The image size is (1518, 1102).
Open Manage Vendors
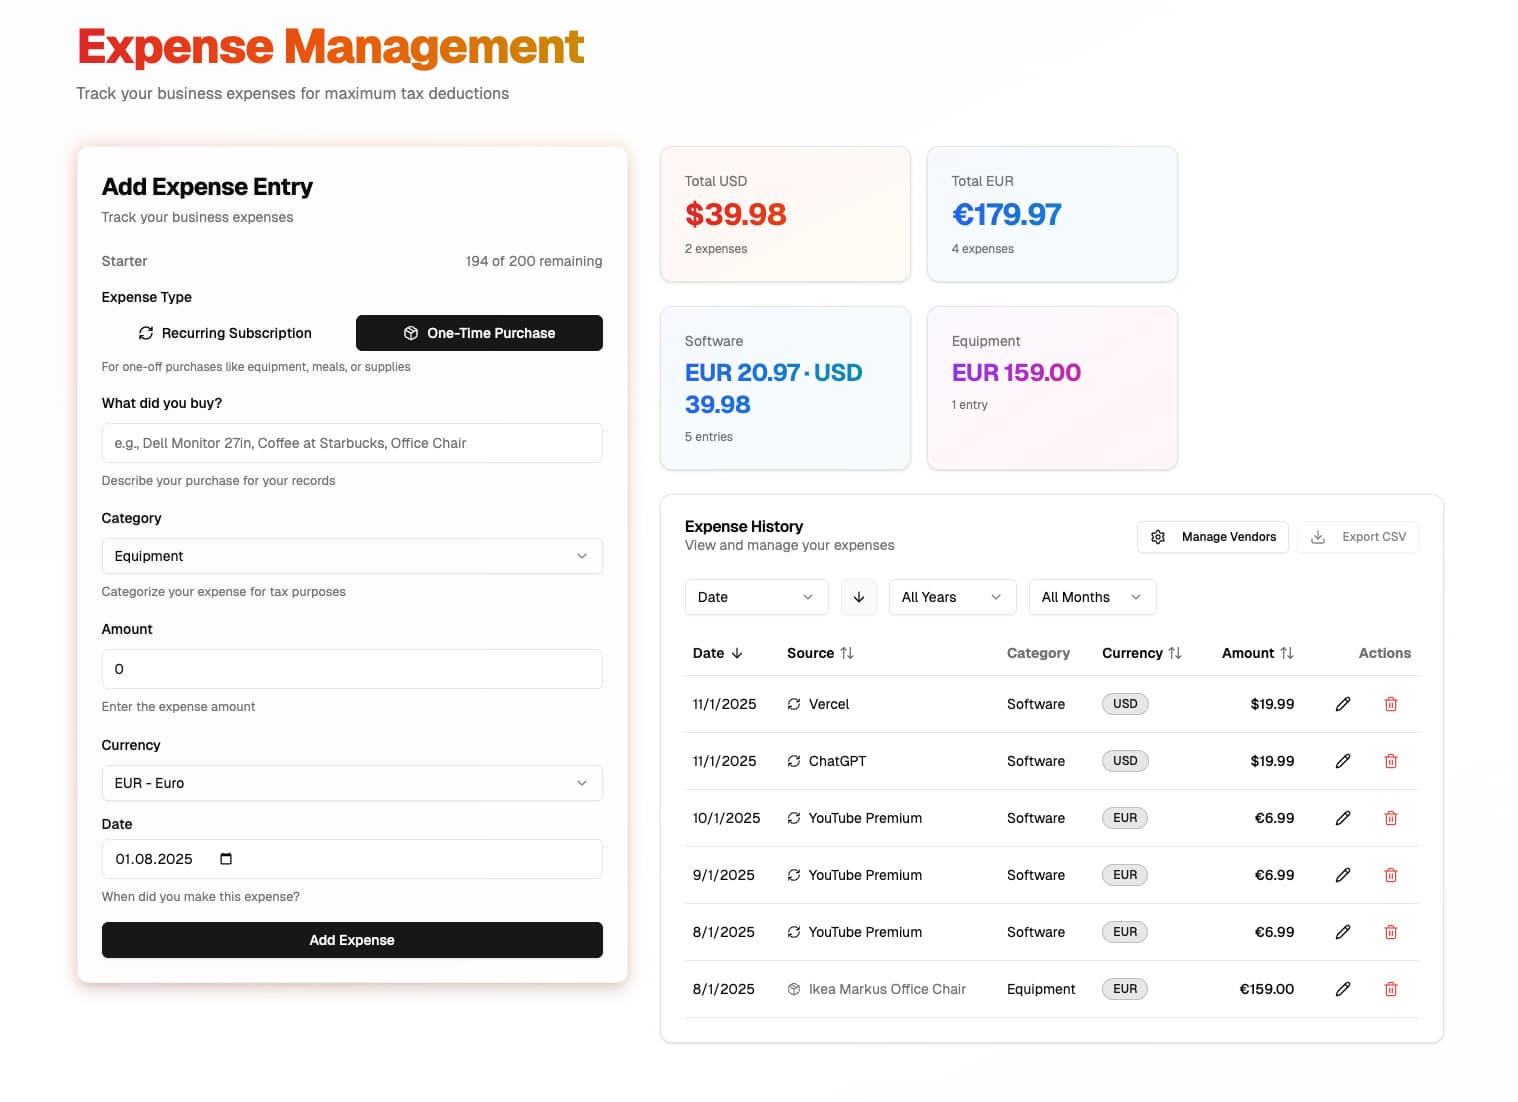(x=1212, y=537)
